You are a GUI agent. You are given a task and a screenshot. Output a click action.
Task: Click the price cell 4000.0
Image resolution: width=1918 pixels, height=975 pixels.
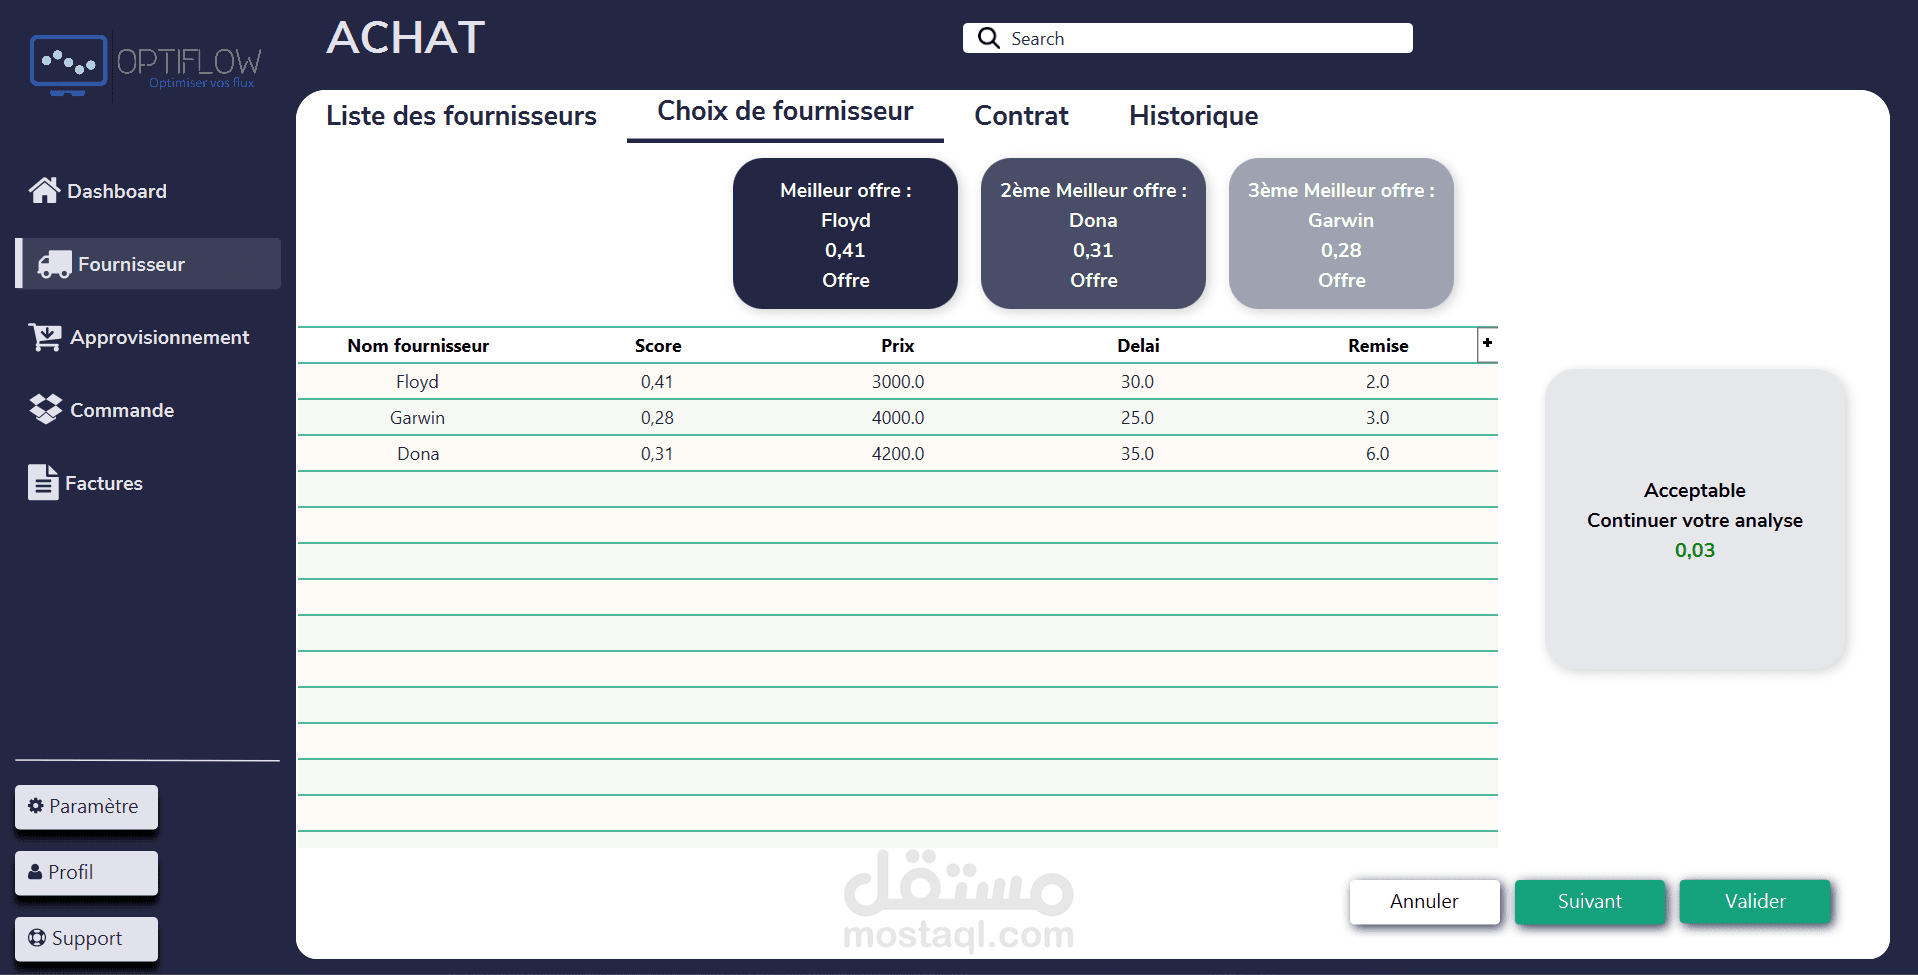click(898, 417)
